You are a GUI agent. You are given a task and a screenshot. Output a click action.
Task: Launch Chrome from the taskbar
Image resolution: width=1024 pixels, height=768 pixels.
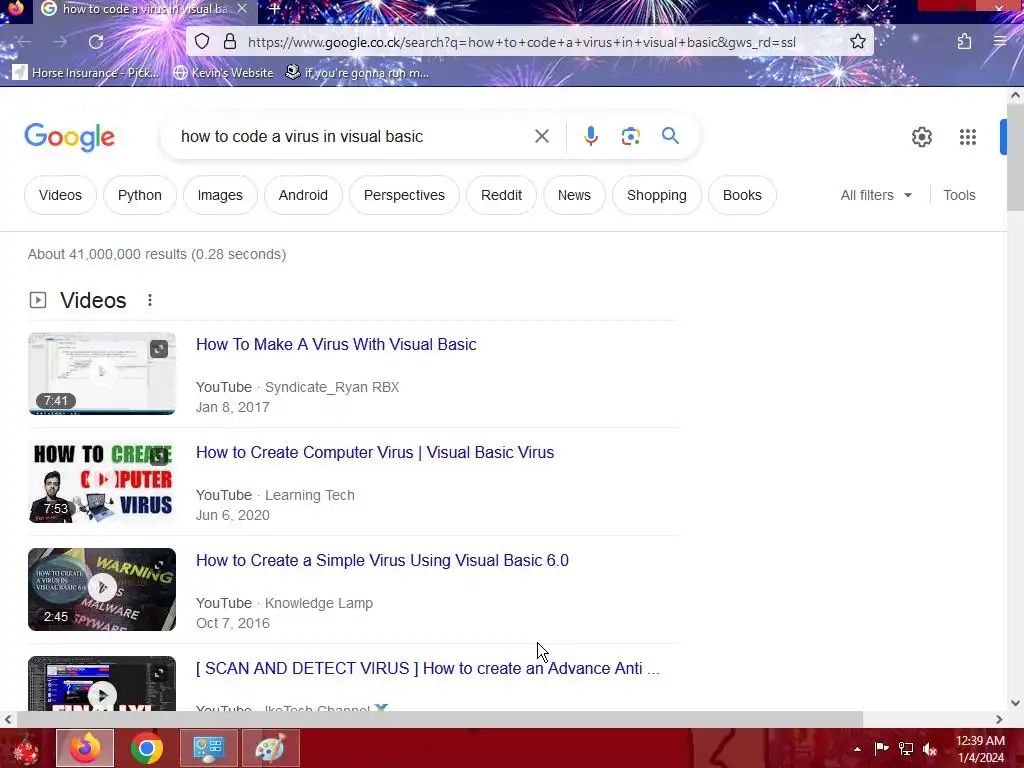[146, 748]
